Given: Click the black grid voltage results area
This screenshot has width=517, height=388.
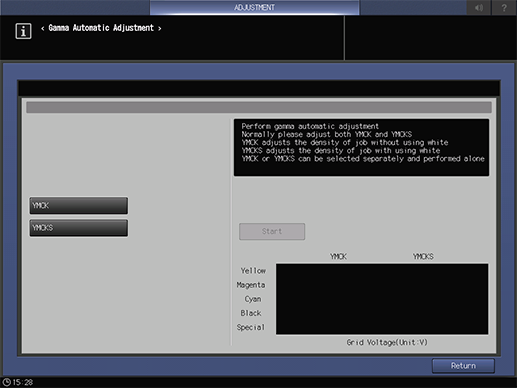Looking at the screenshot, I should point(382,299).
